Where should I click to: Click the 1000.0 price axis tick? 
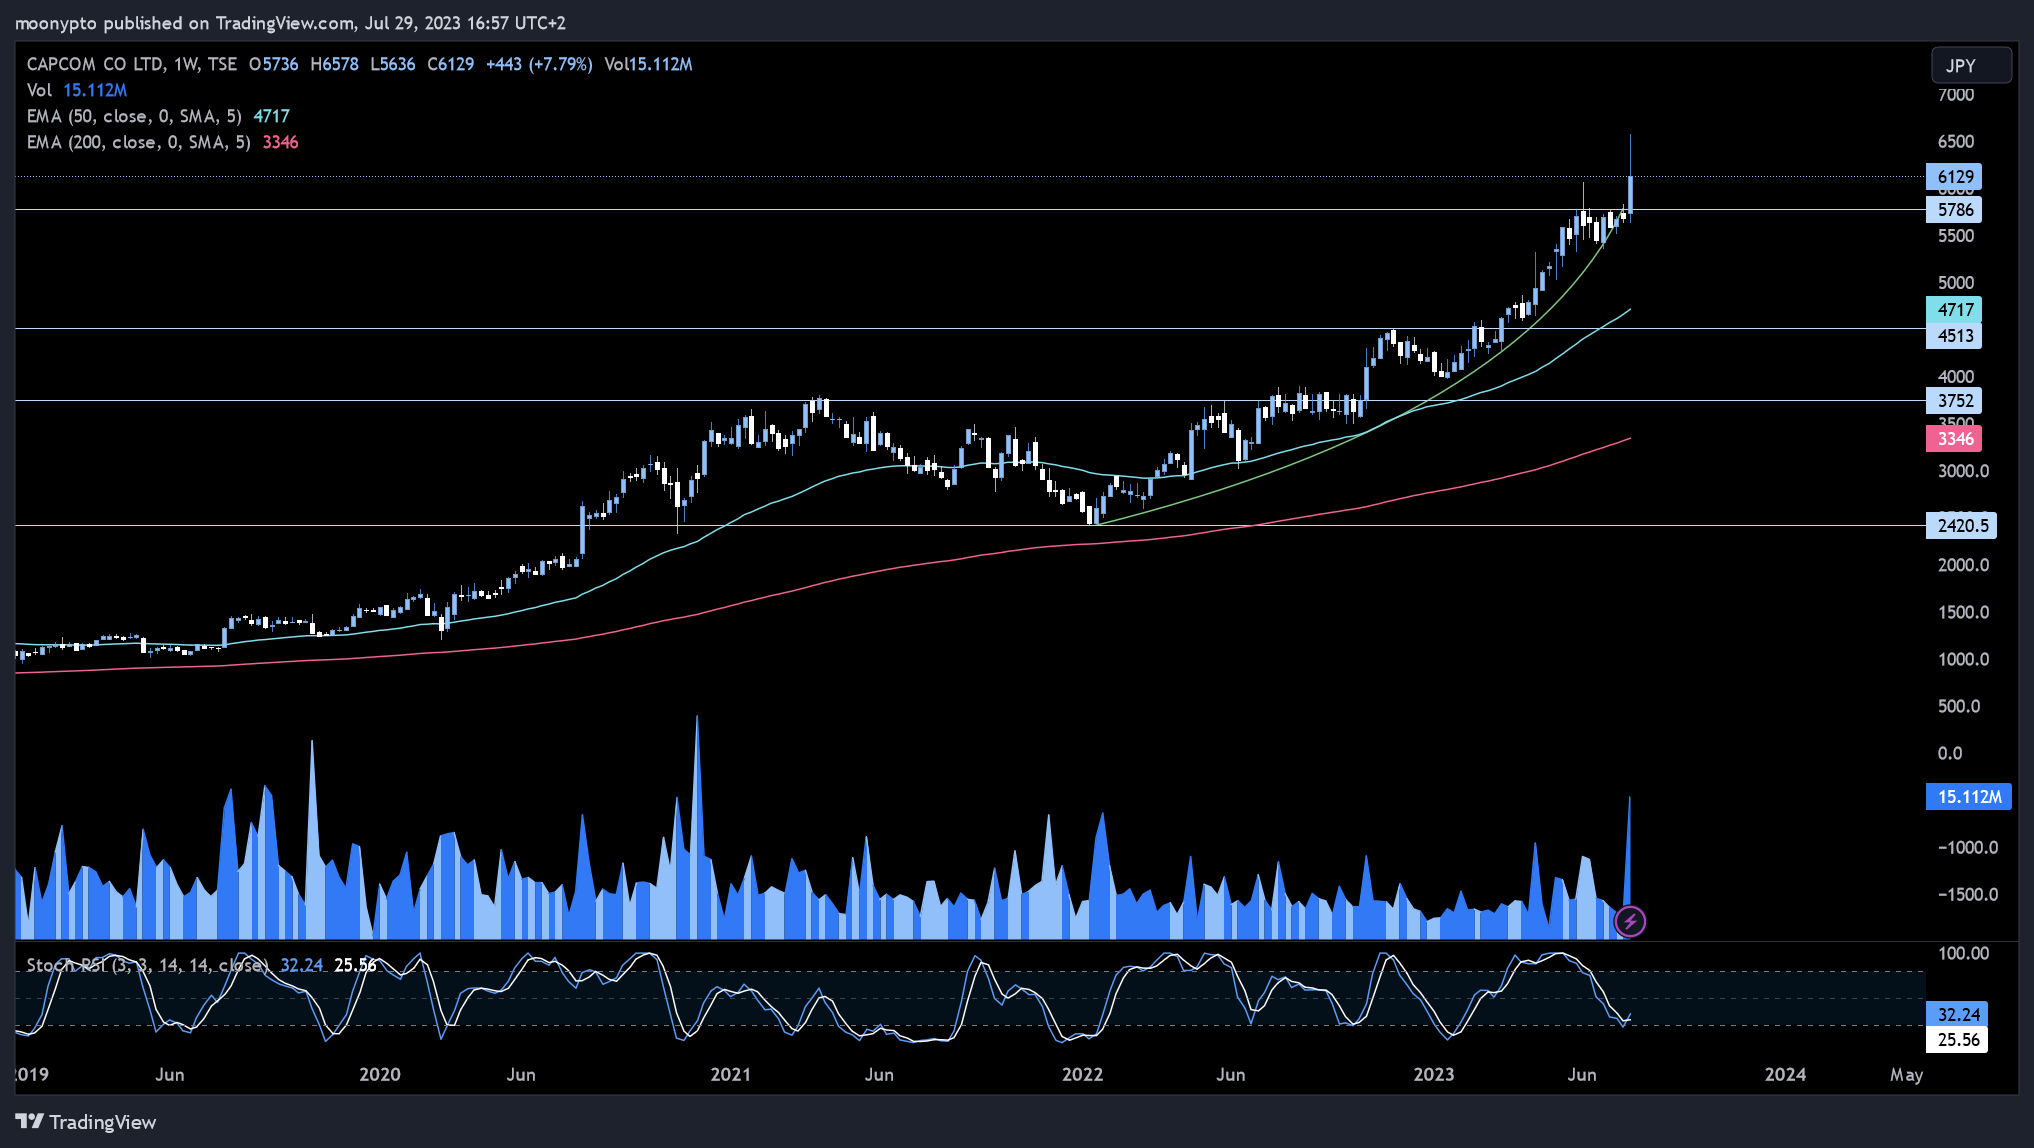point(1963,659)
